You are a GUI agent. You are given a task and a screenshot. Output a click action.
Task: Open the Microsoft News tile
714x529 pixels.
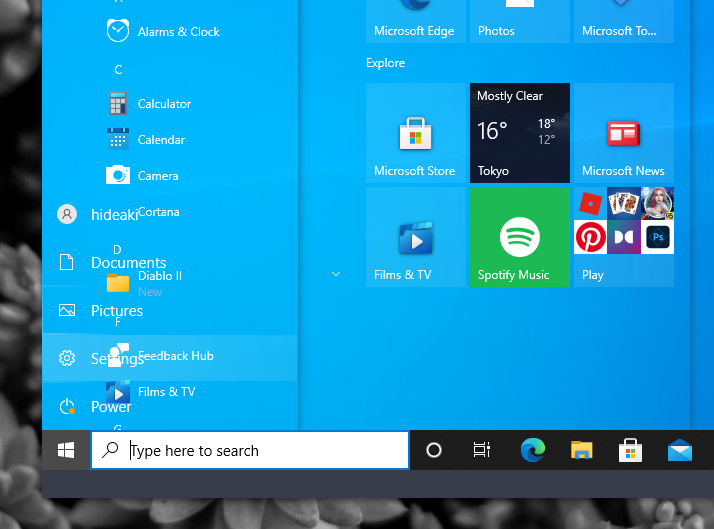pos(623,132)
